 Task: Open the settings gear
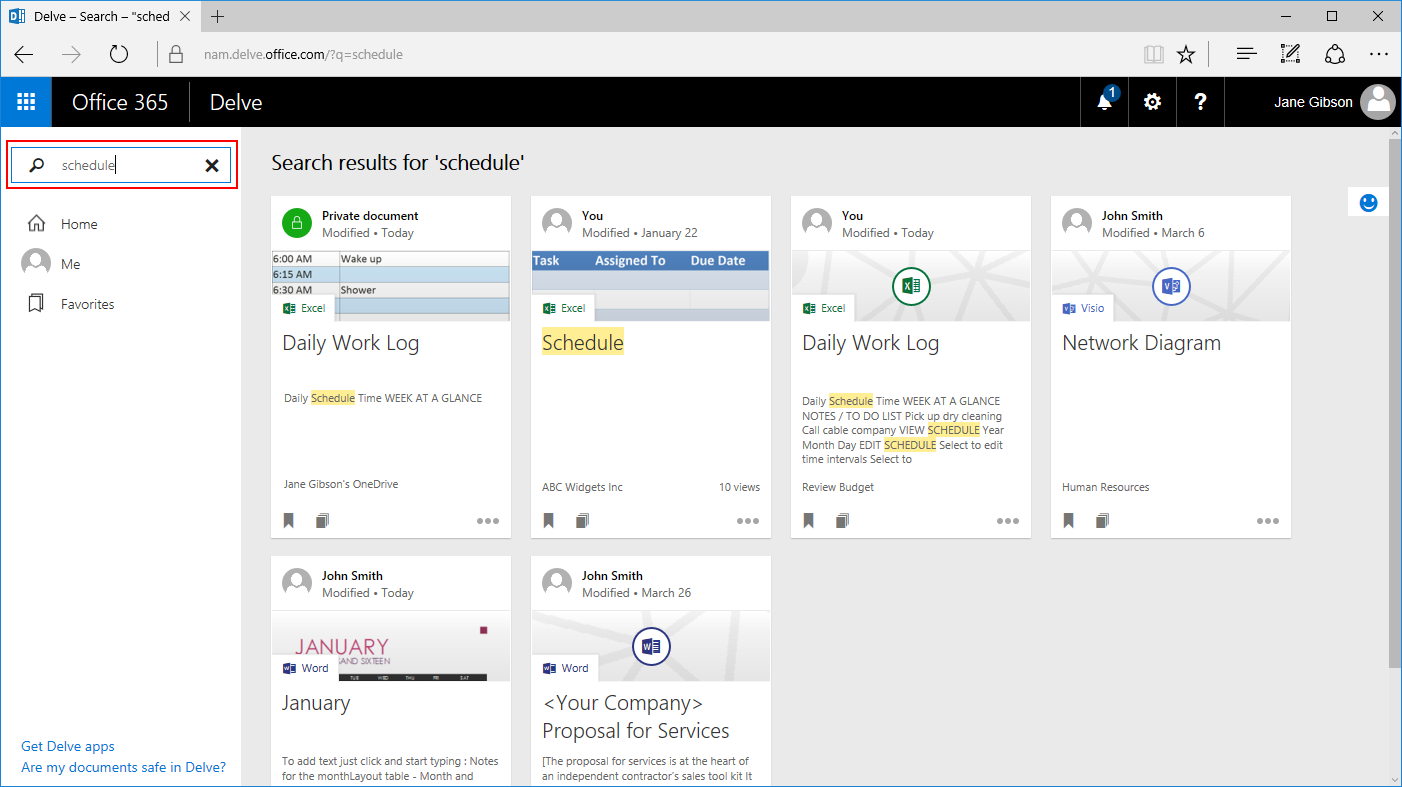pyautogui.click(x=1152, y=102)
